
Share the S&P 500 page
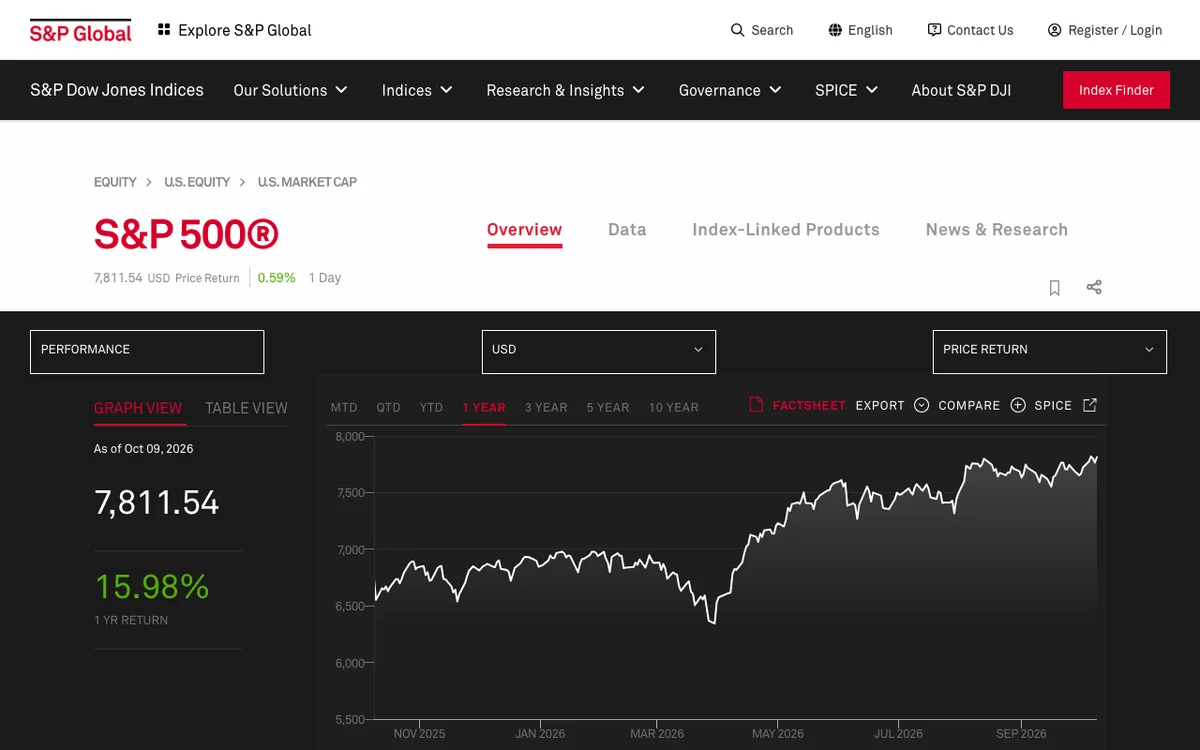pyautogui.click(x=1094, y=287)
